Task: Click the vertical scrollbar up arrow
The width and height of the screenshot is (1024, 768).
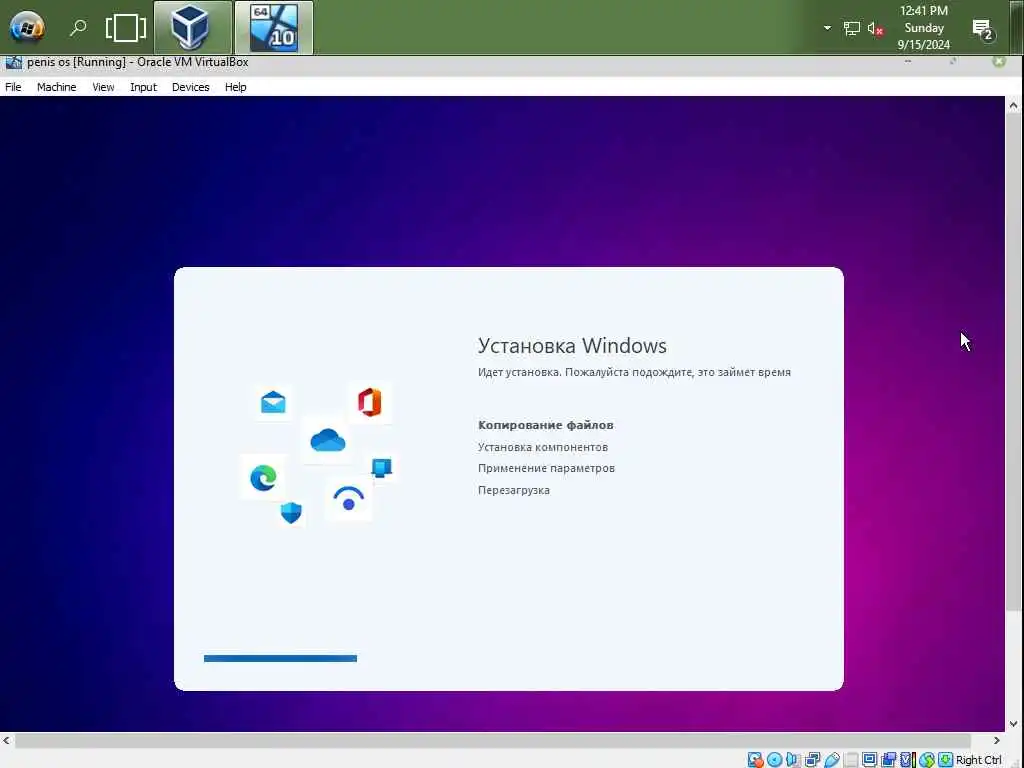Action: (x=1014, y=106)
